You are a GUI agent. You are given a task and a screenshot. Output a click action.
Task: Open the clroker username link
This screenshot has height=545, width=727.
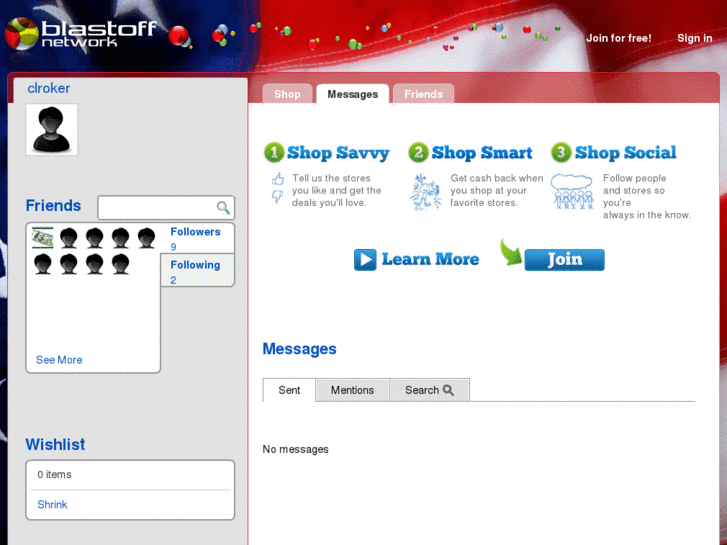pos(49,88)
